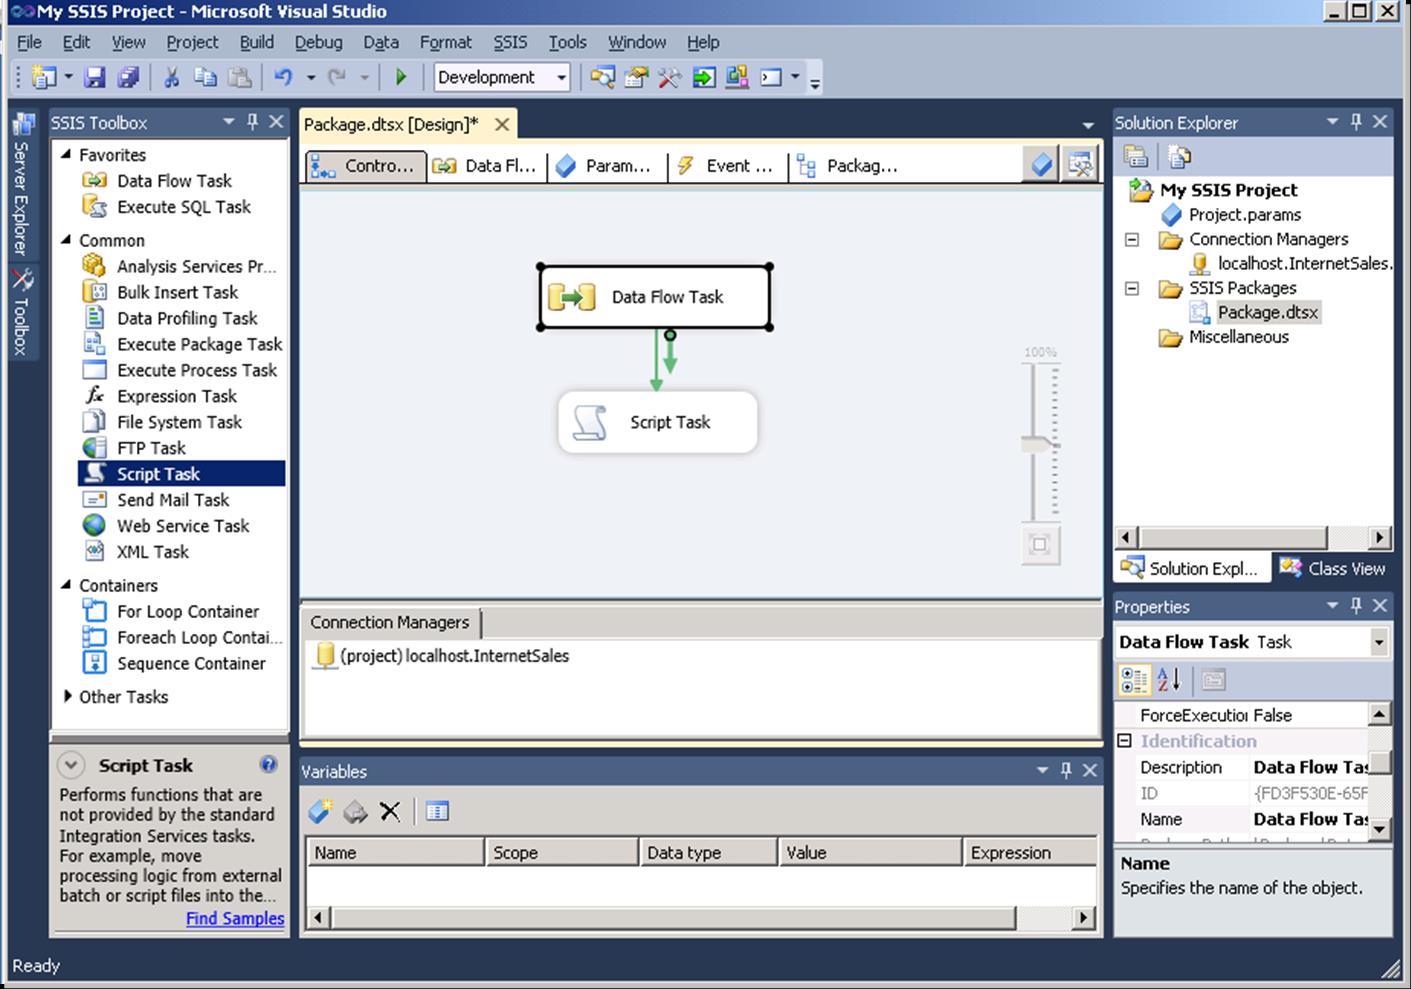1411x989 pixels.
Task: Click Add Variable icon in Variables
Action: (320, 811)
